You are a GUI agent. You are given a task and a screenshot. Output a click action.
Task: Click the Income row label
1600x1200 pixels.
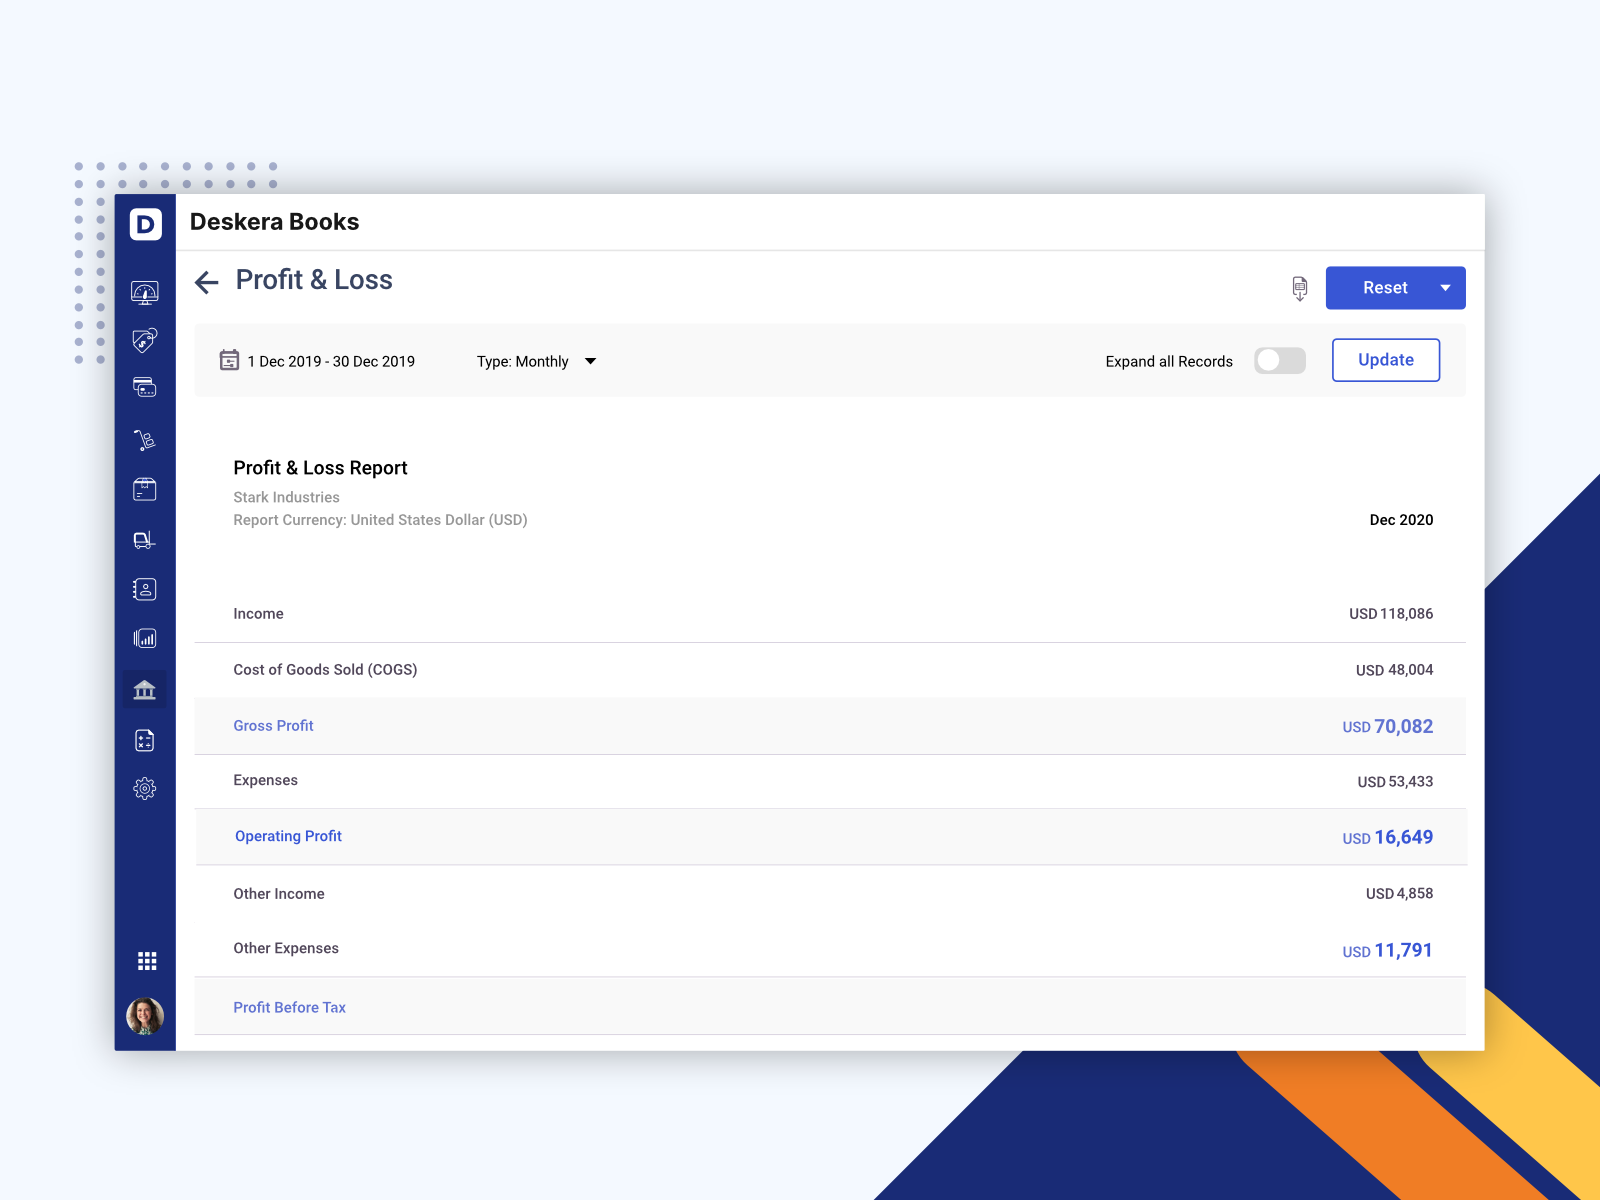pos(258,614)
